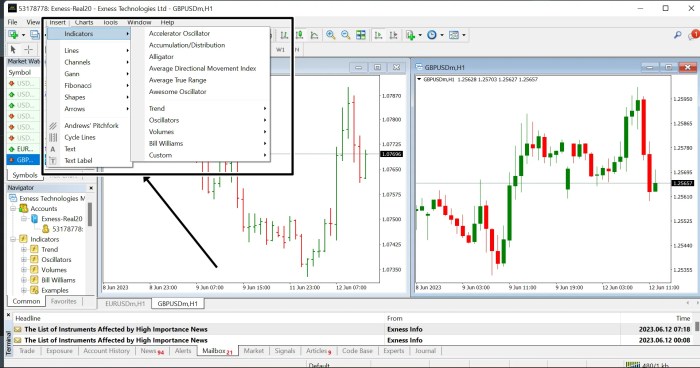The width and height of the screenshot is (700, 368).
Task: Toggle chart shift icon
Action: click(393, 35)
